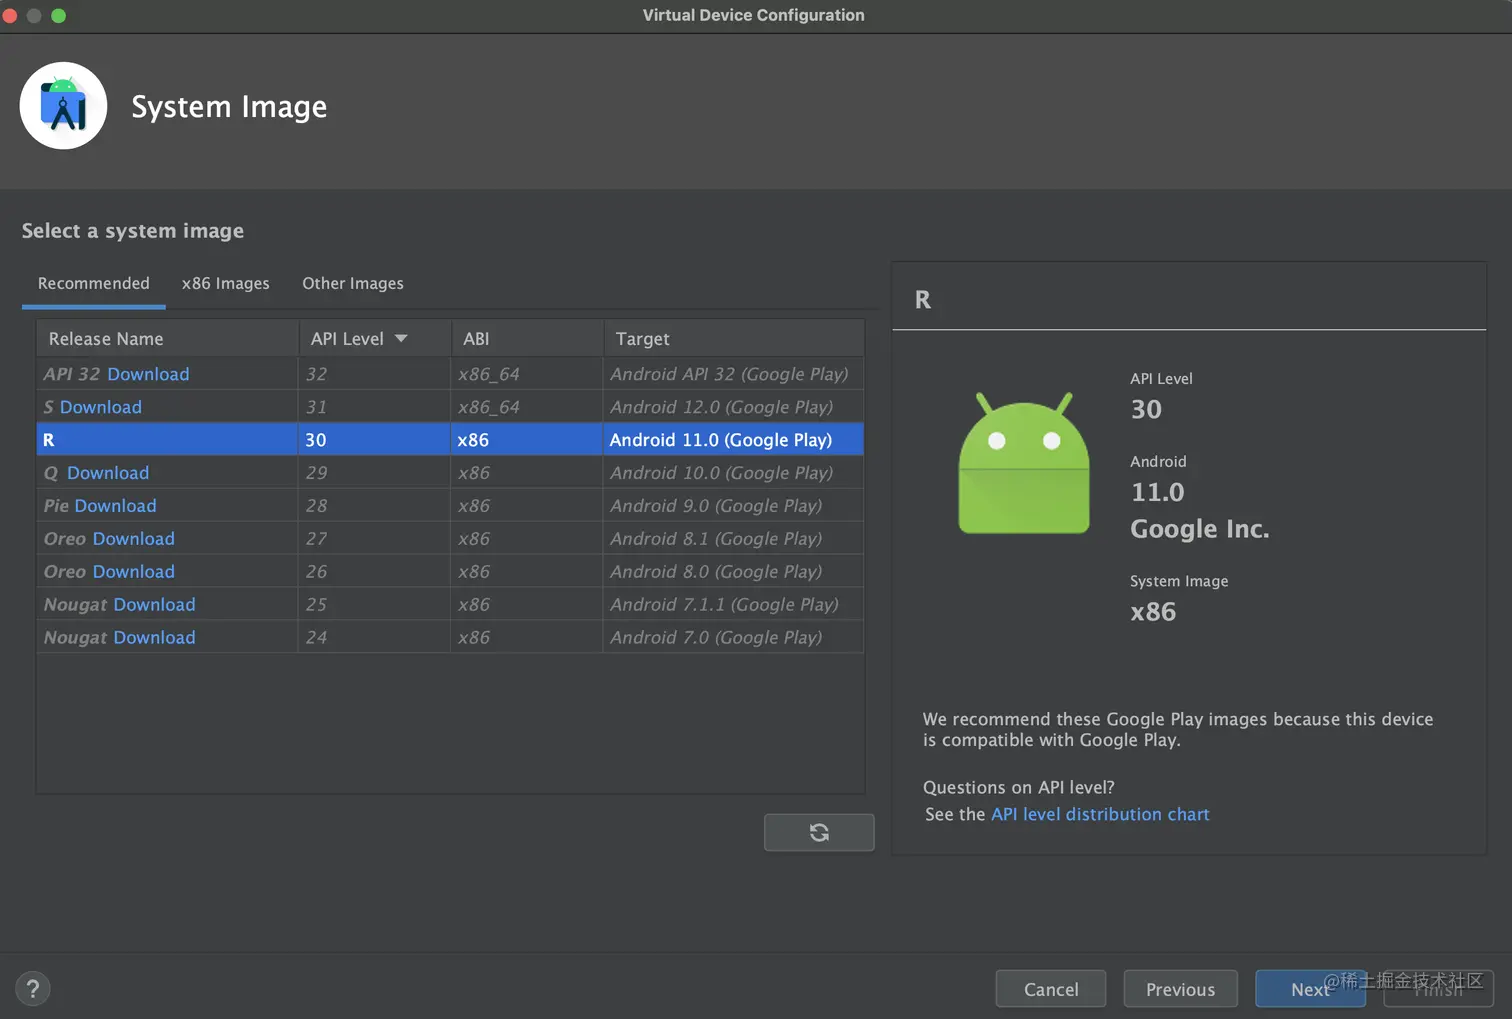Open the Other Images tab

pyautogui.click(x=353, y=284)
